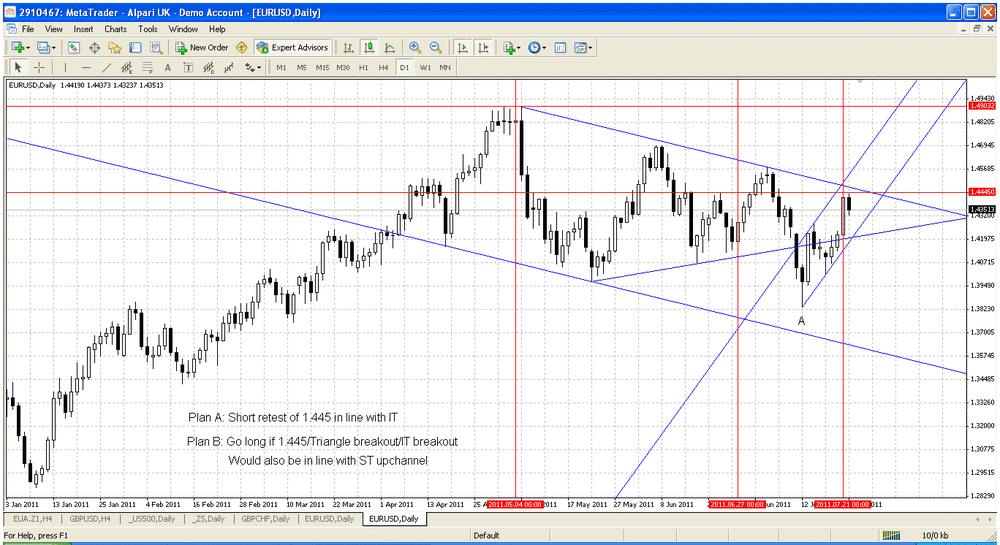Expand the Profiles dropdown arrow
The width and height of the screenshot is (1000, 545).
(x=54, y=48)
